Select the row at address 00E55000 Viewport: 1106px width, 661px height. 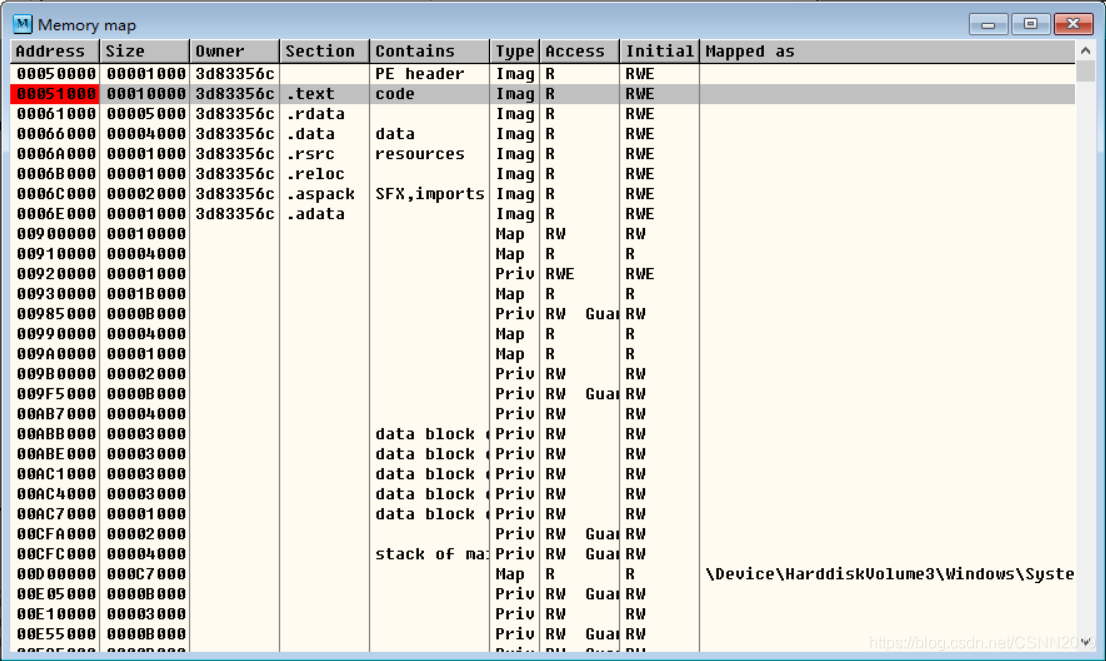(x=542, y=634)
